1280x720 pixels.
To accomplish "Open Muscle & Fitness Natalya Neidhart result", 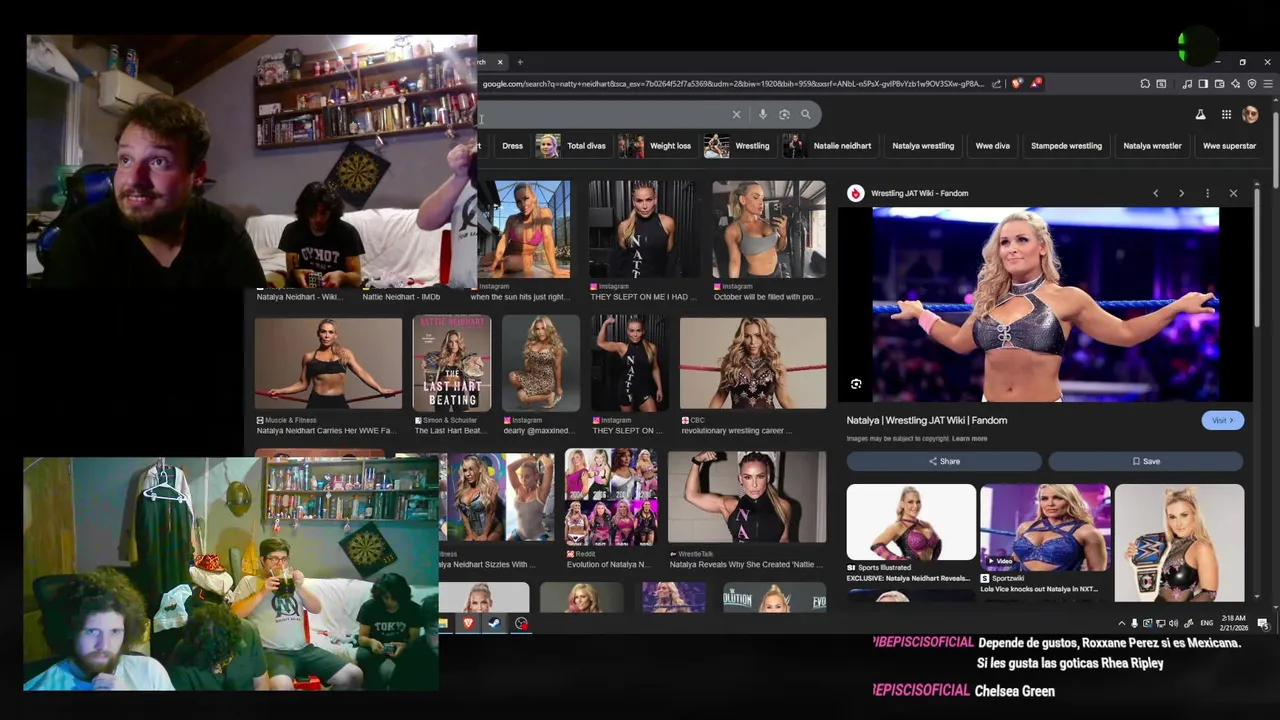I will [328, 364].
